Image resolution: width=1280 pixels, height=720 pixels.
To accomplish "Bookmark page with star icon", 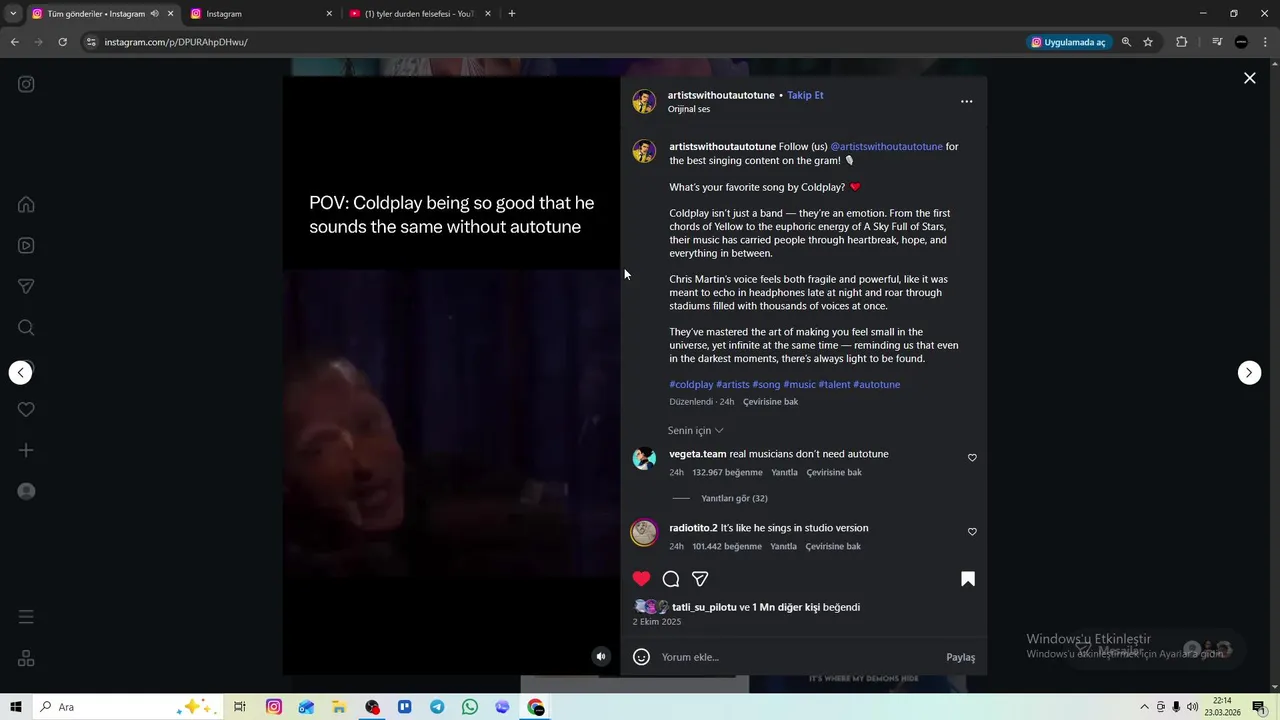I will 1148,42.
